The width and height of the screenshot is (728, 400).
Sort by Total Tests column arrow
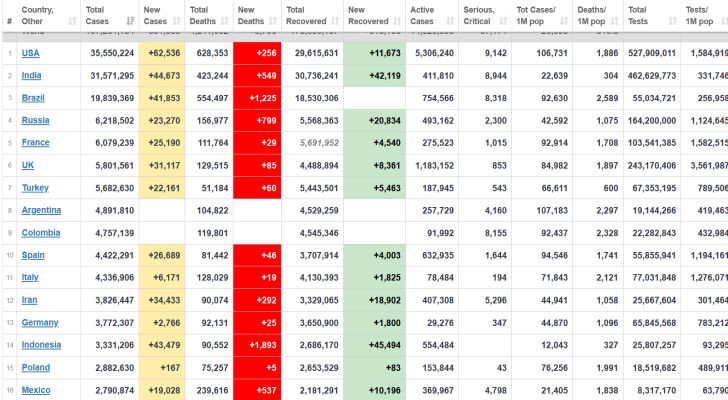click(672, 21)
